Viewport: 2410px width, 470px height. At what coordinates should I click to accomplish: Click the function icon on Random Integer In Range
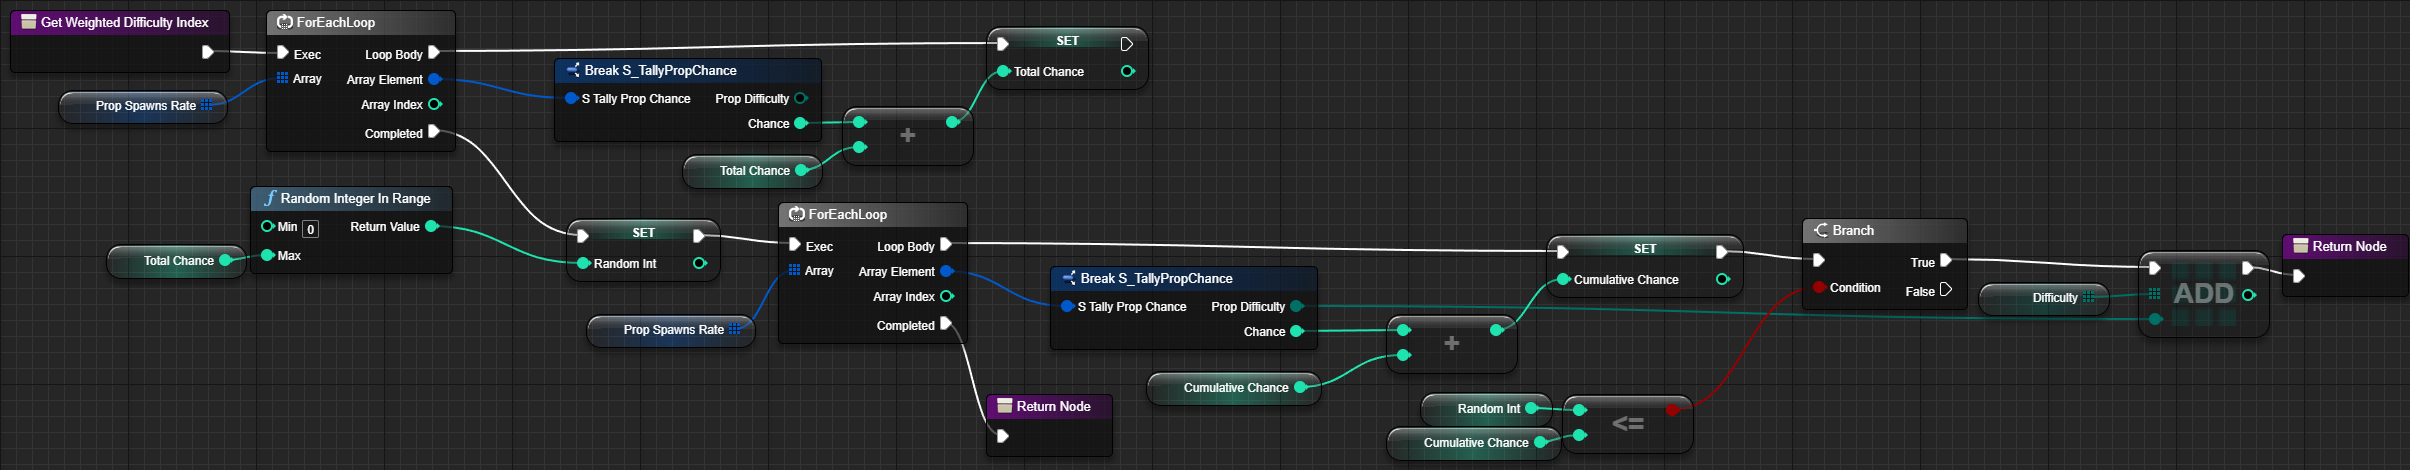point(269,198)
